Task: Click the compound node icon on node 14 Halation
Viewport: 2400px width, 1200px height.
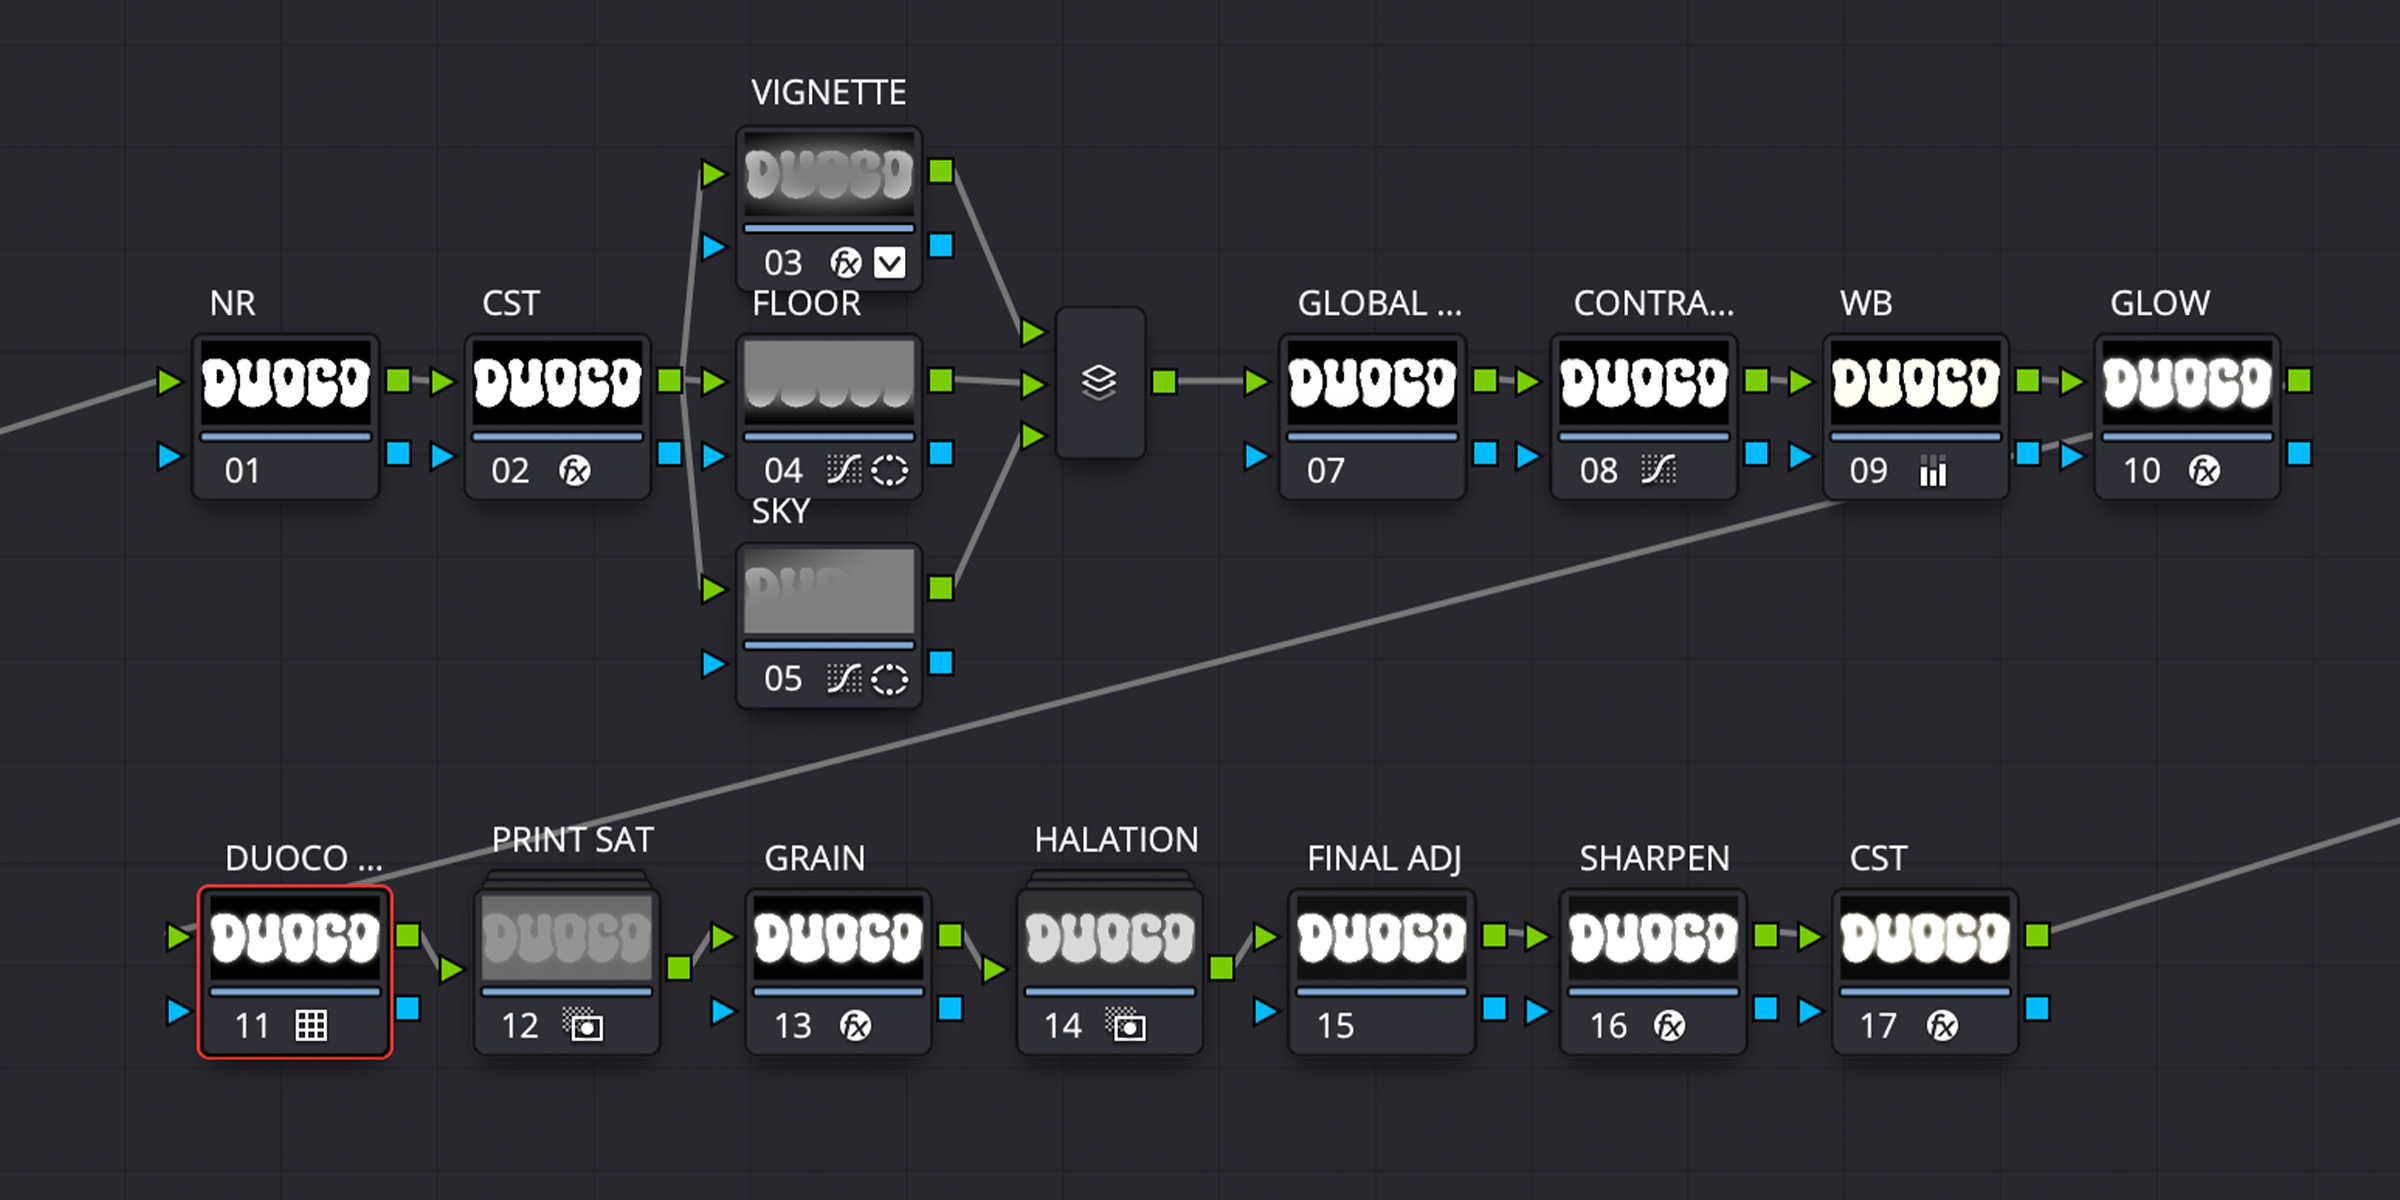Action: pos(1126,1025)
